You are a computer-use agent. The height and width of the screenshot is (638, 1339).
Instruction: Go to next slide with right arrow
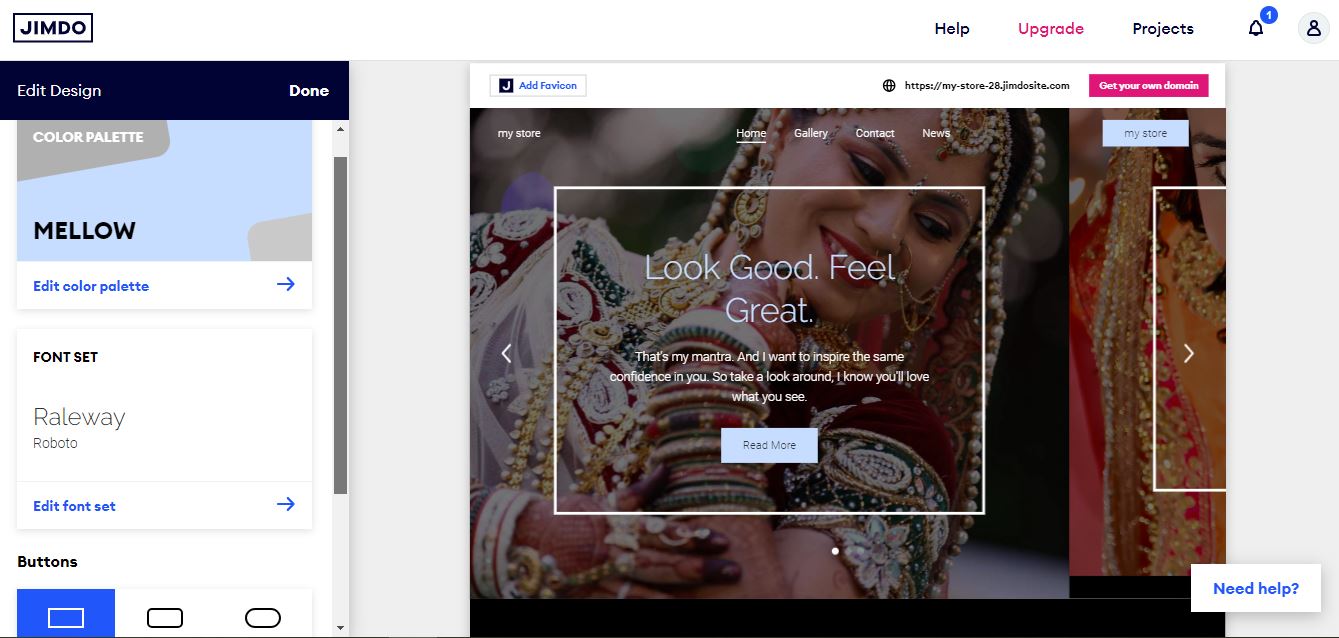[1189, 353]
